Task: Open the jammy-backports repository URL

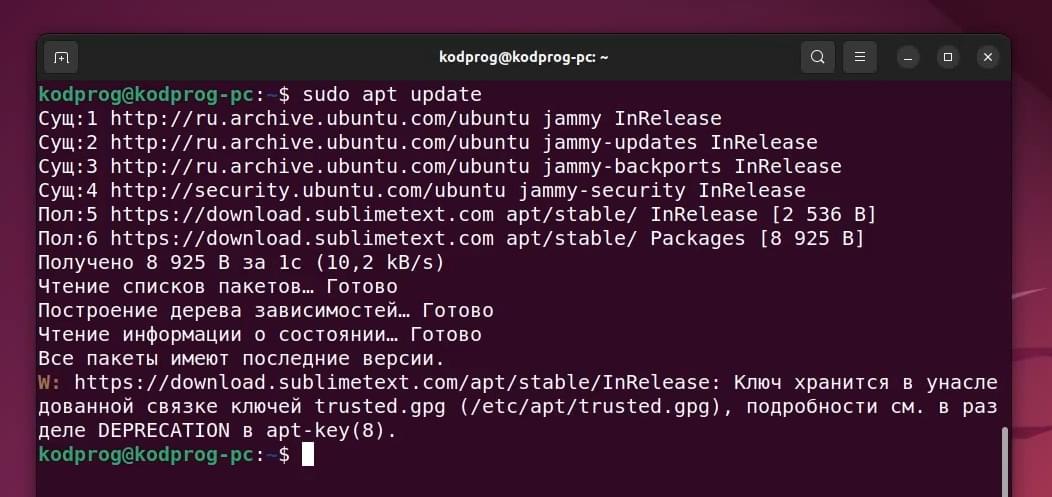Action: 320,167
